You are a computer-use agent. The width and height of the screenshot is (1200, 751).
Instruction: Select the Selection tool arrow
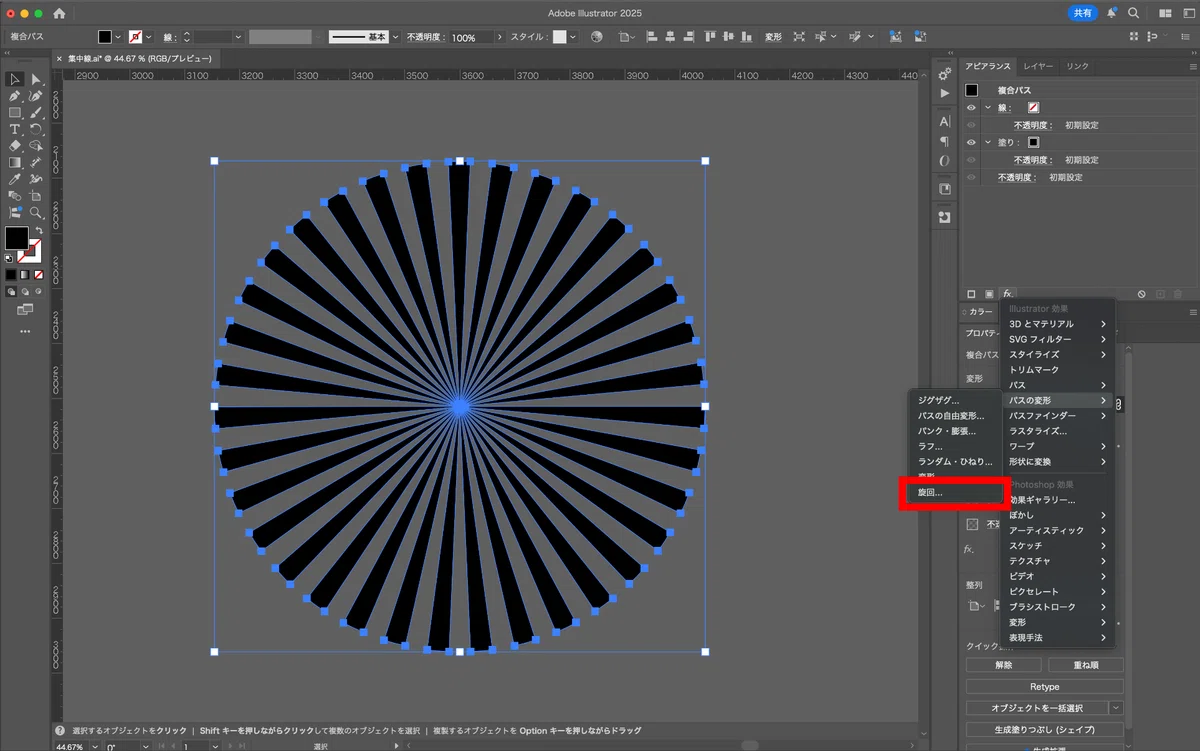pyautogui.click(x=15, y=79)
